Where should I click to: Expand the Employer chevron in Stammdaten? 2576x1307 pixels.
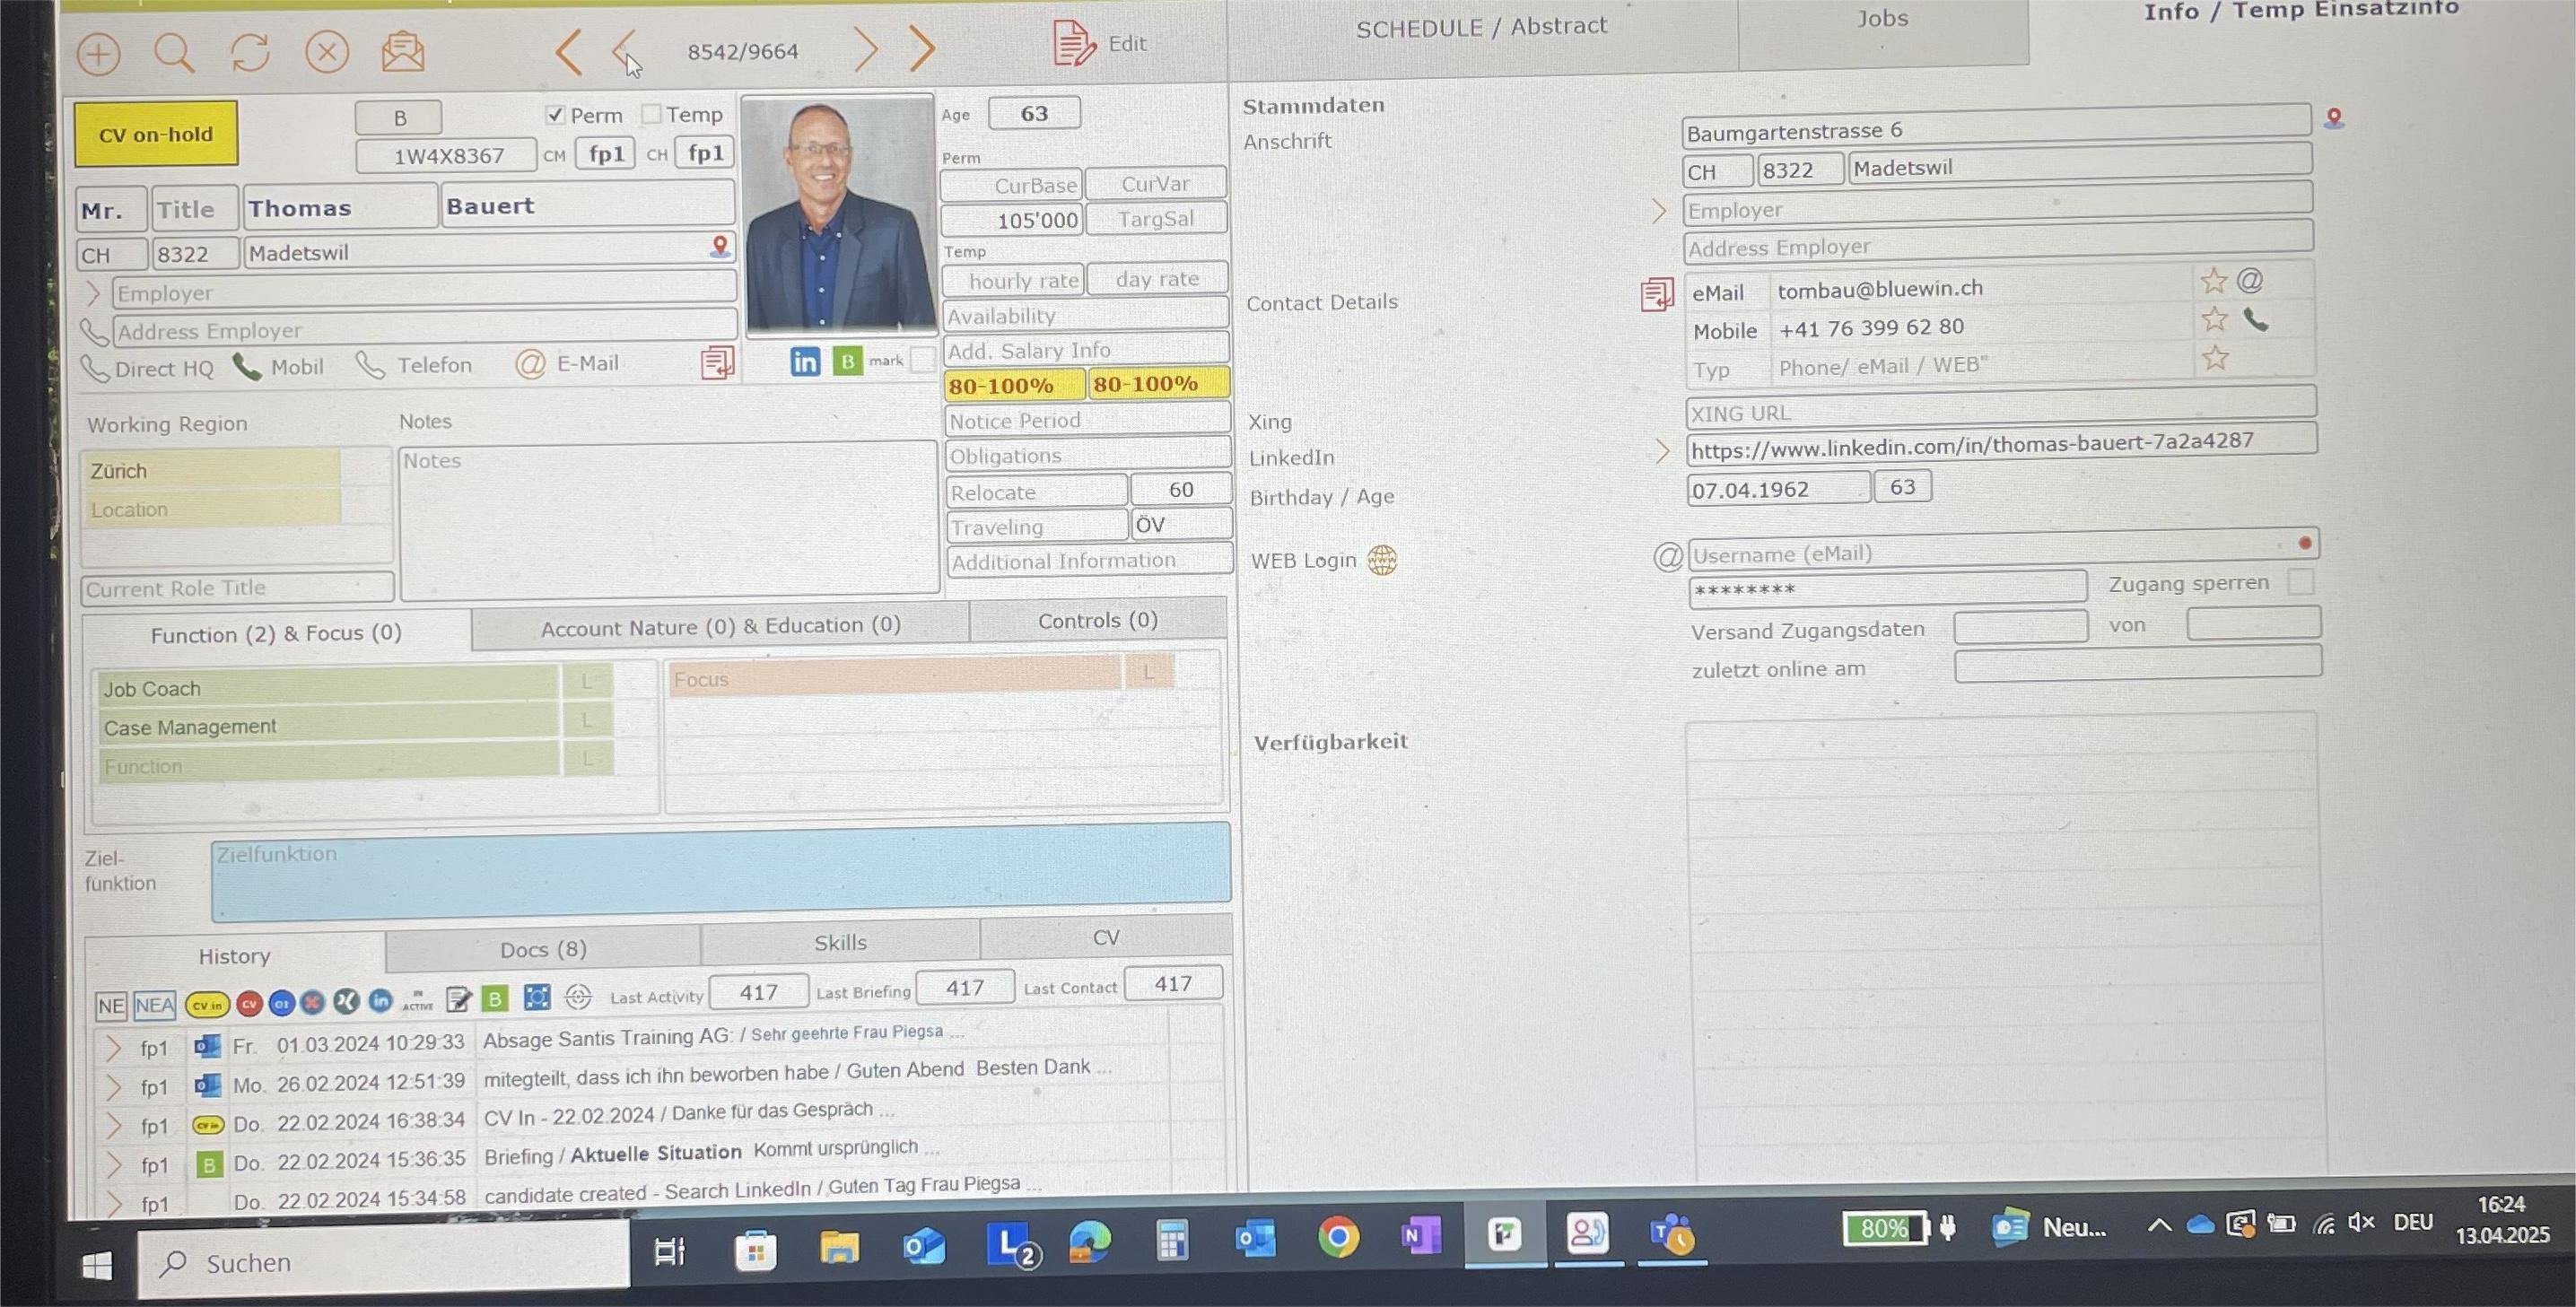coord(1659,211)
